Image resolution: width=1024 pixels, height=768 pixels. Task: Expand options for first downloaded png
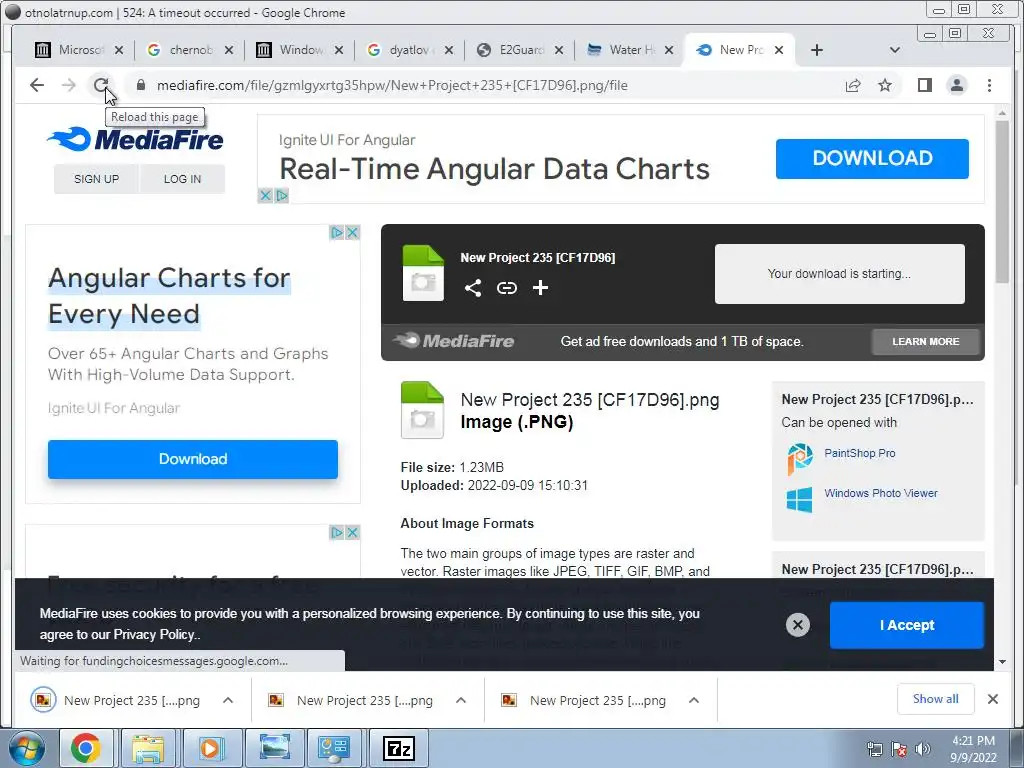[x=228, y=700]
